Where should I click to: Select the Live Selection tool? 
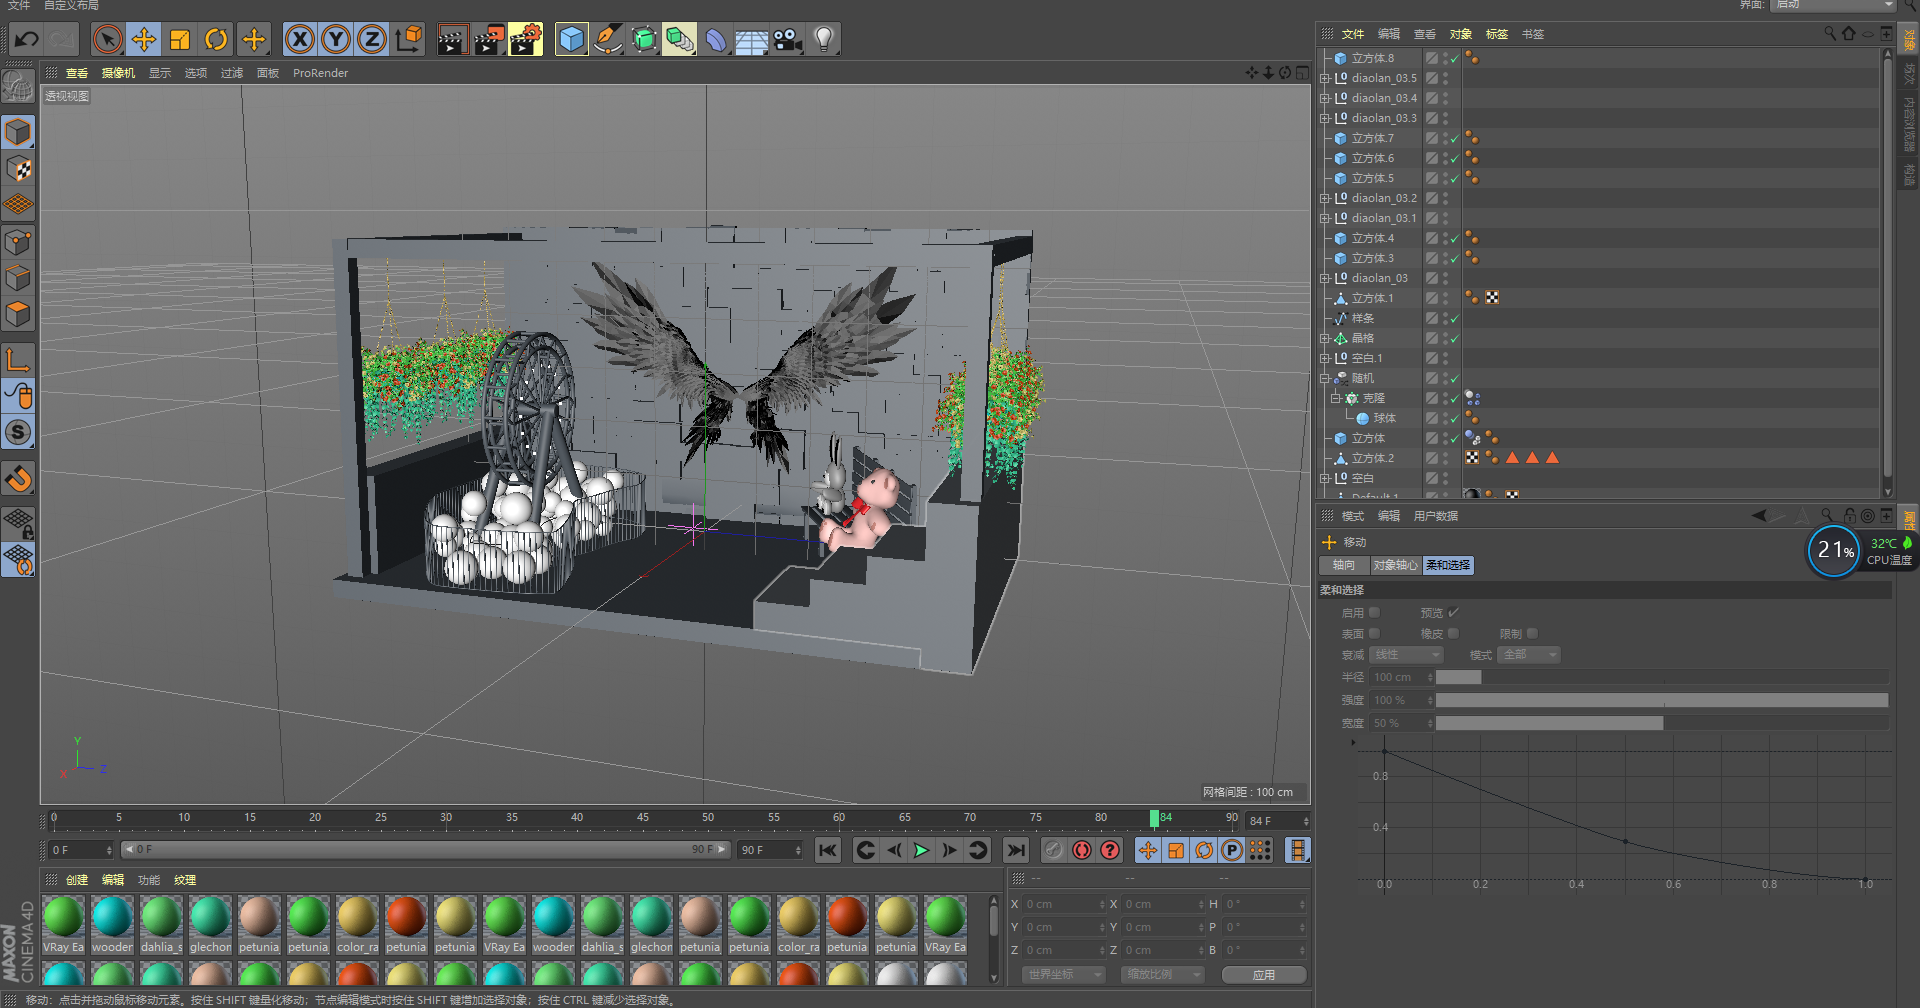tap(107, 40)
